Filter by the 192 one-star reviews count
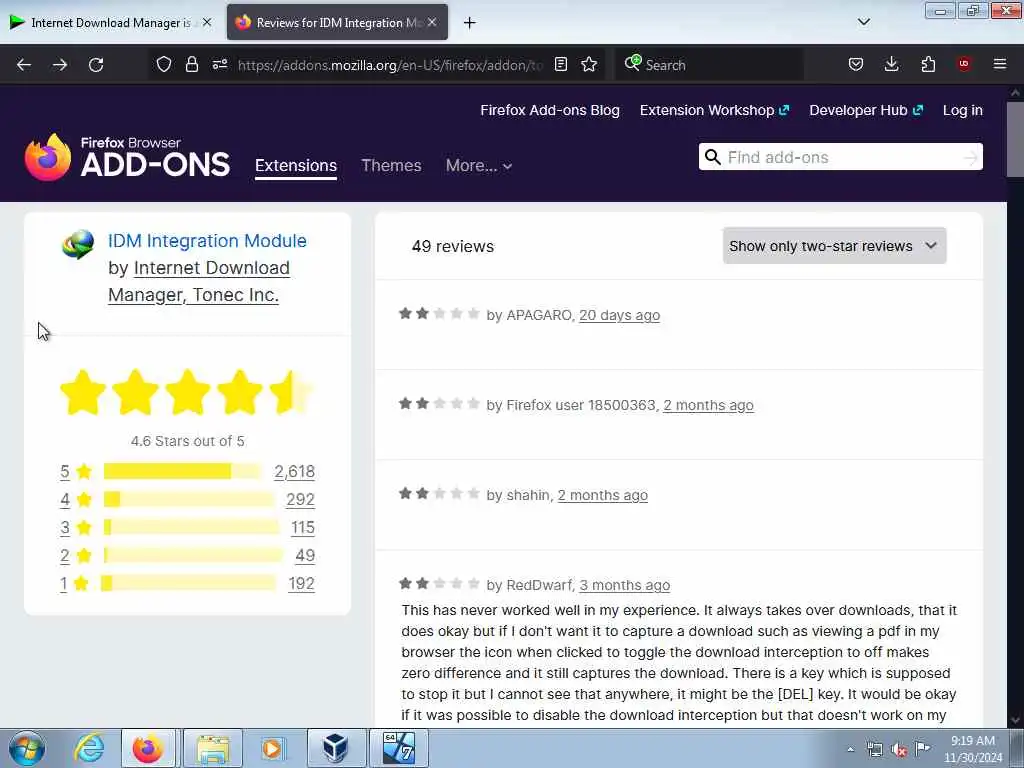This screenshot has height=768, width=1024. [x=301, y=584]
